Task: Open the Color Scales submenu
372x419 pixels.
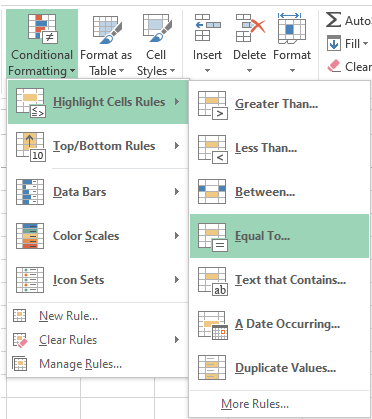Action: tap(98, 236)
